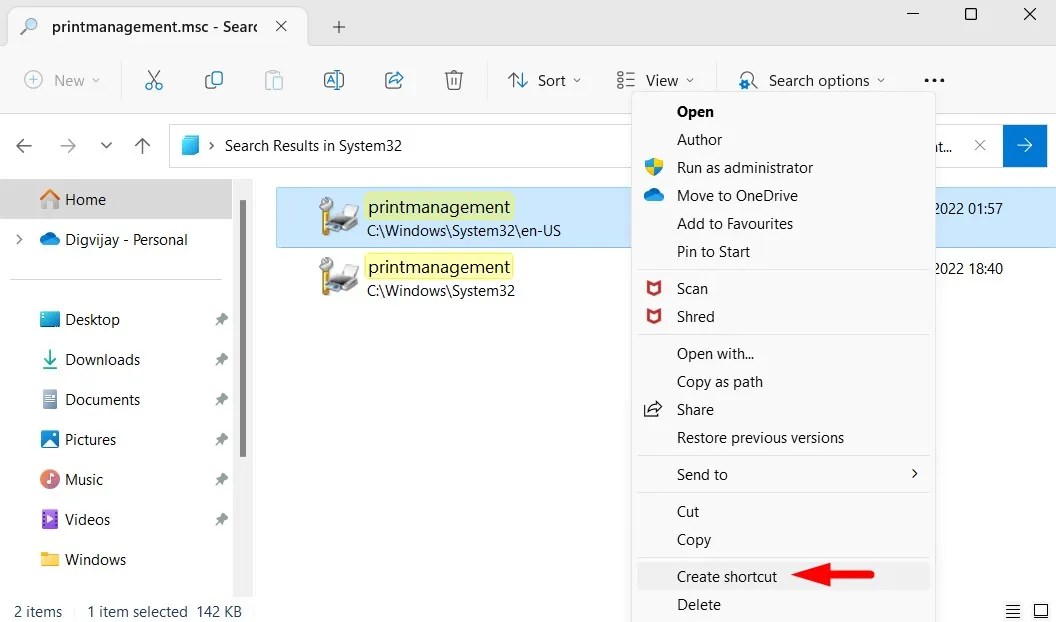Expand the New button chevron
The width and height of the screenshot is (1056, 622).
click(x=95, y=80)
